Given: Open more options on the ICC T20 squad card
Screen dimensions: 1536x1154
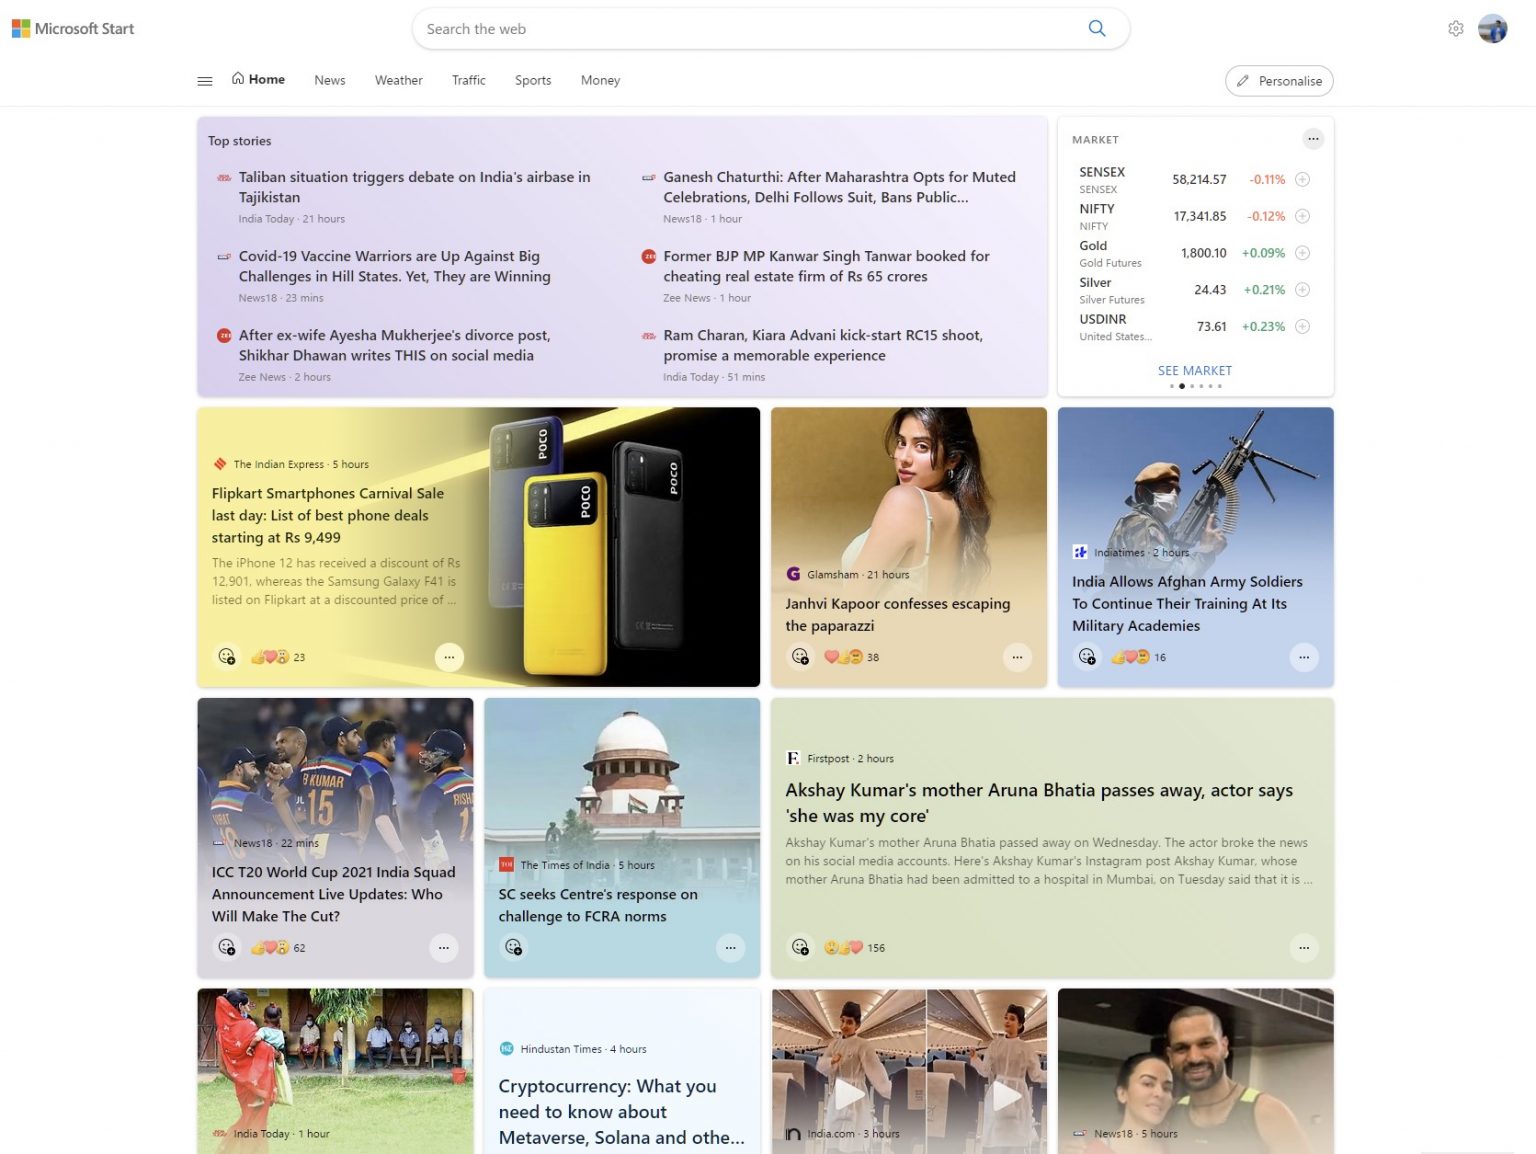Looking at the screenshot, I should pos(443,947).
